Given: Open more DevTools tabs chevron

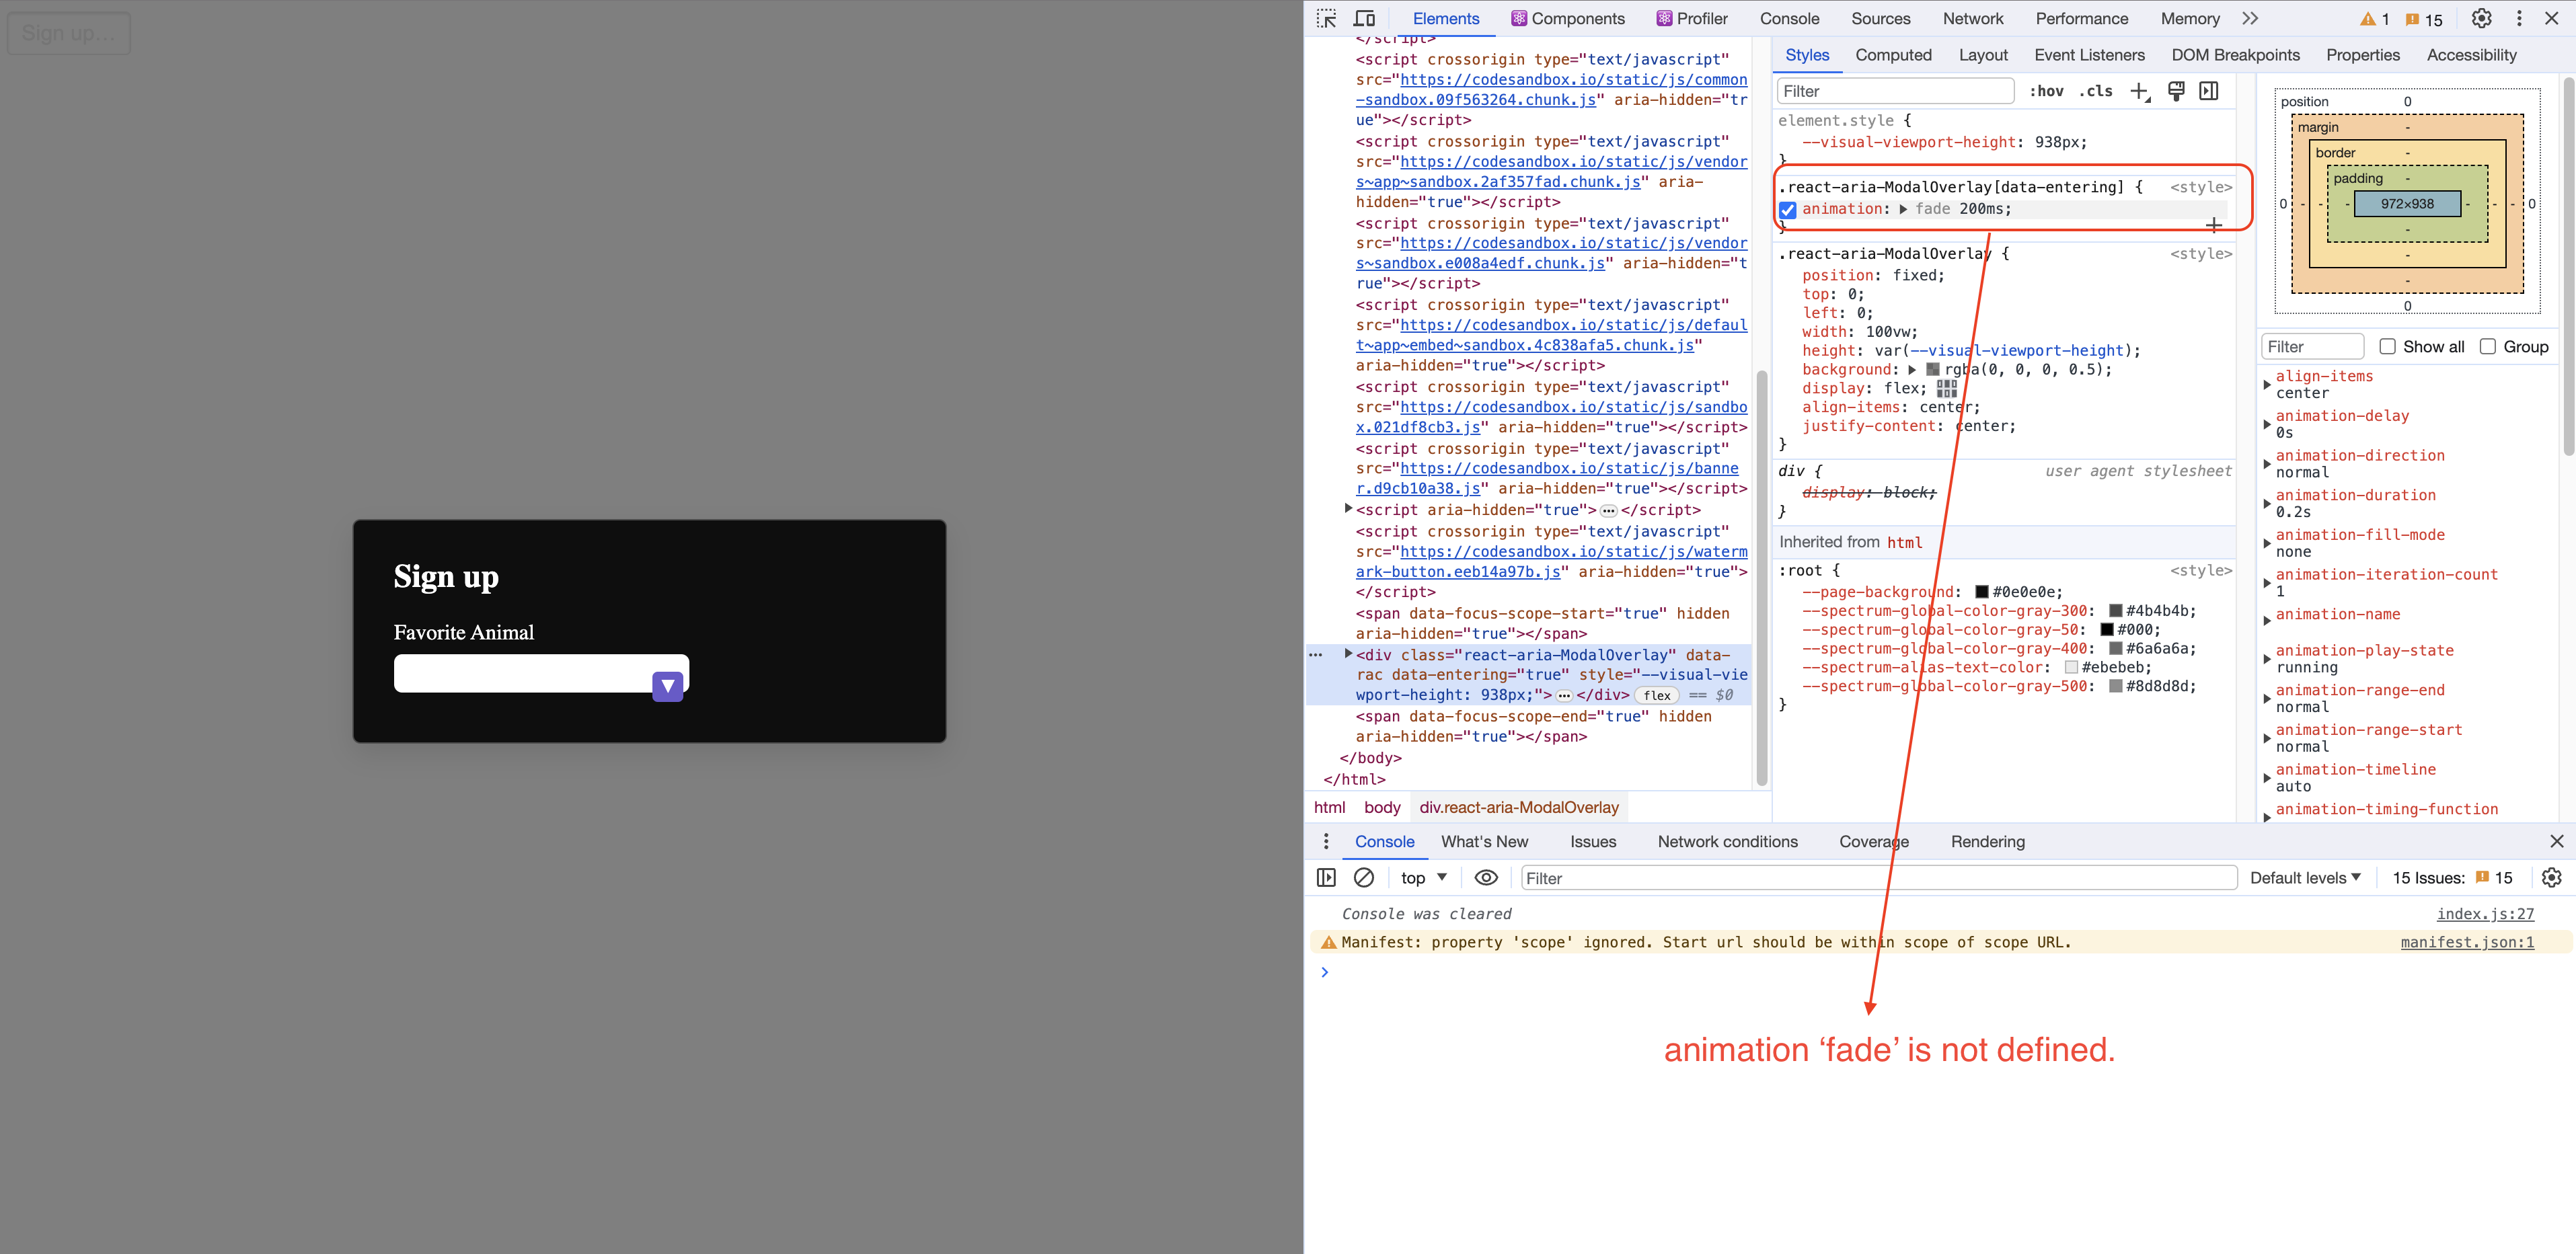Looking at the screenshot, I should tap(2250, 19).
